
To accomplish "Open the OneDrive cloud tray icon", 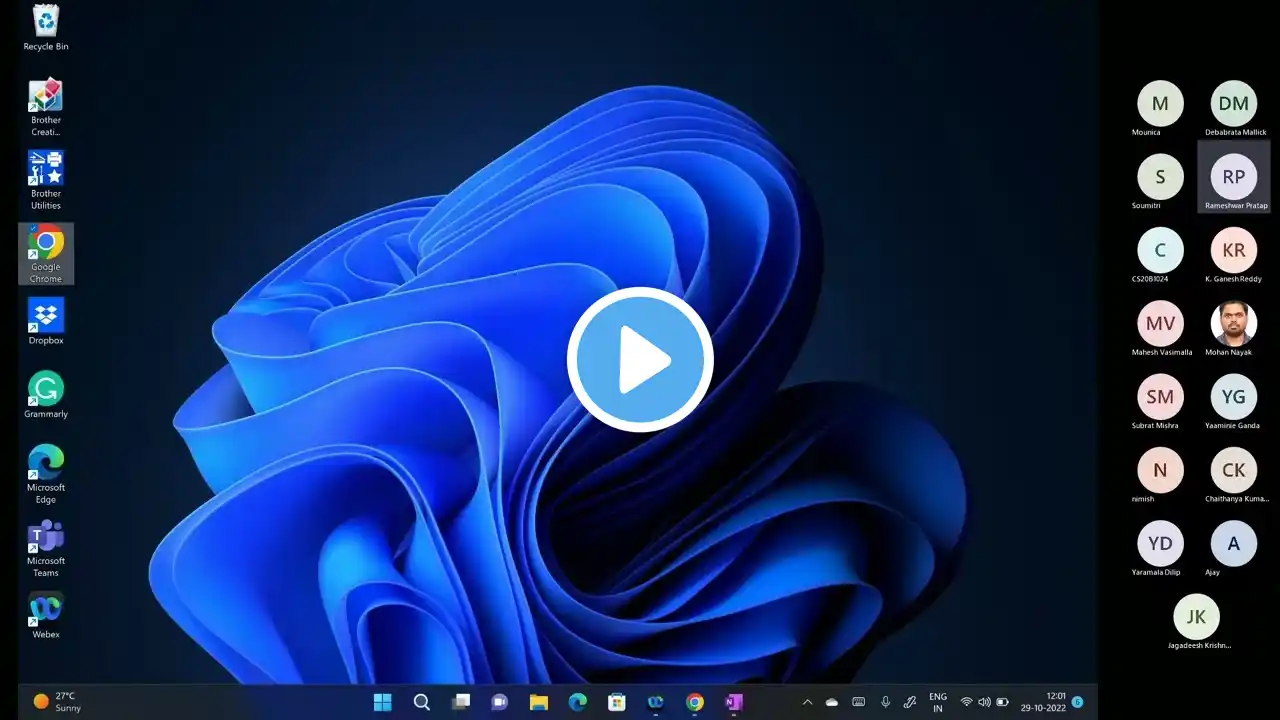I will click(832, 702).
